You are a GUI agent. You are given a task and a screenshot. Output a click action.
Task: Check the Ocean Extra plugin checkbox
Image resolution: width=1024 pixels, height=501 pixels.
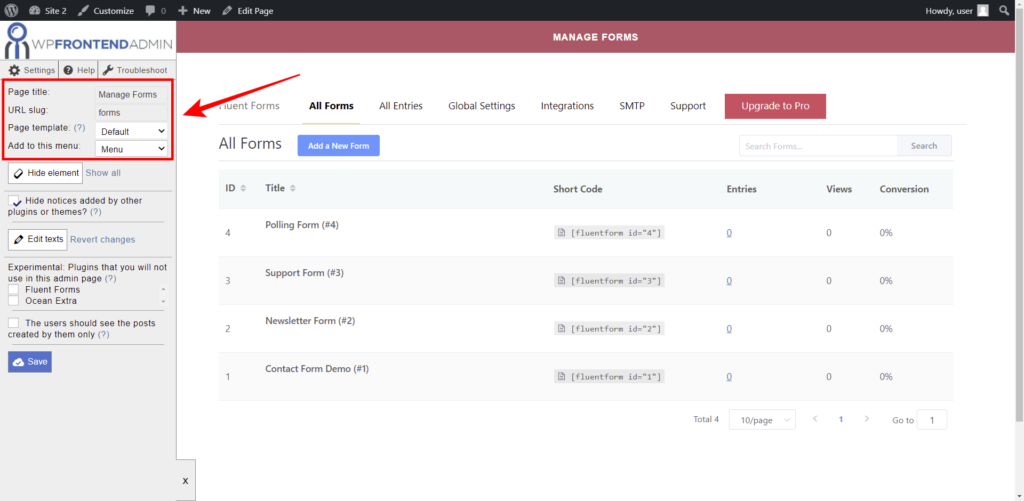[14, 300]
